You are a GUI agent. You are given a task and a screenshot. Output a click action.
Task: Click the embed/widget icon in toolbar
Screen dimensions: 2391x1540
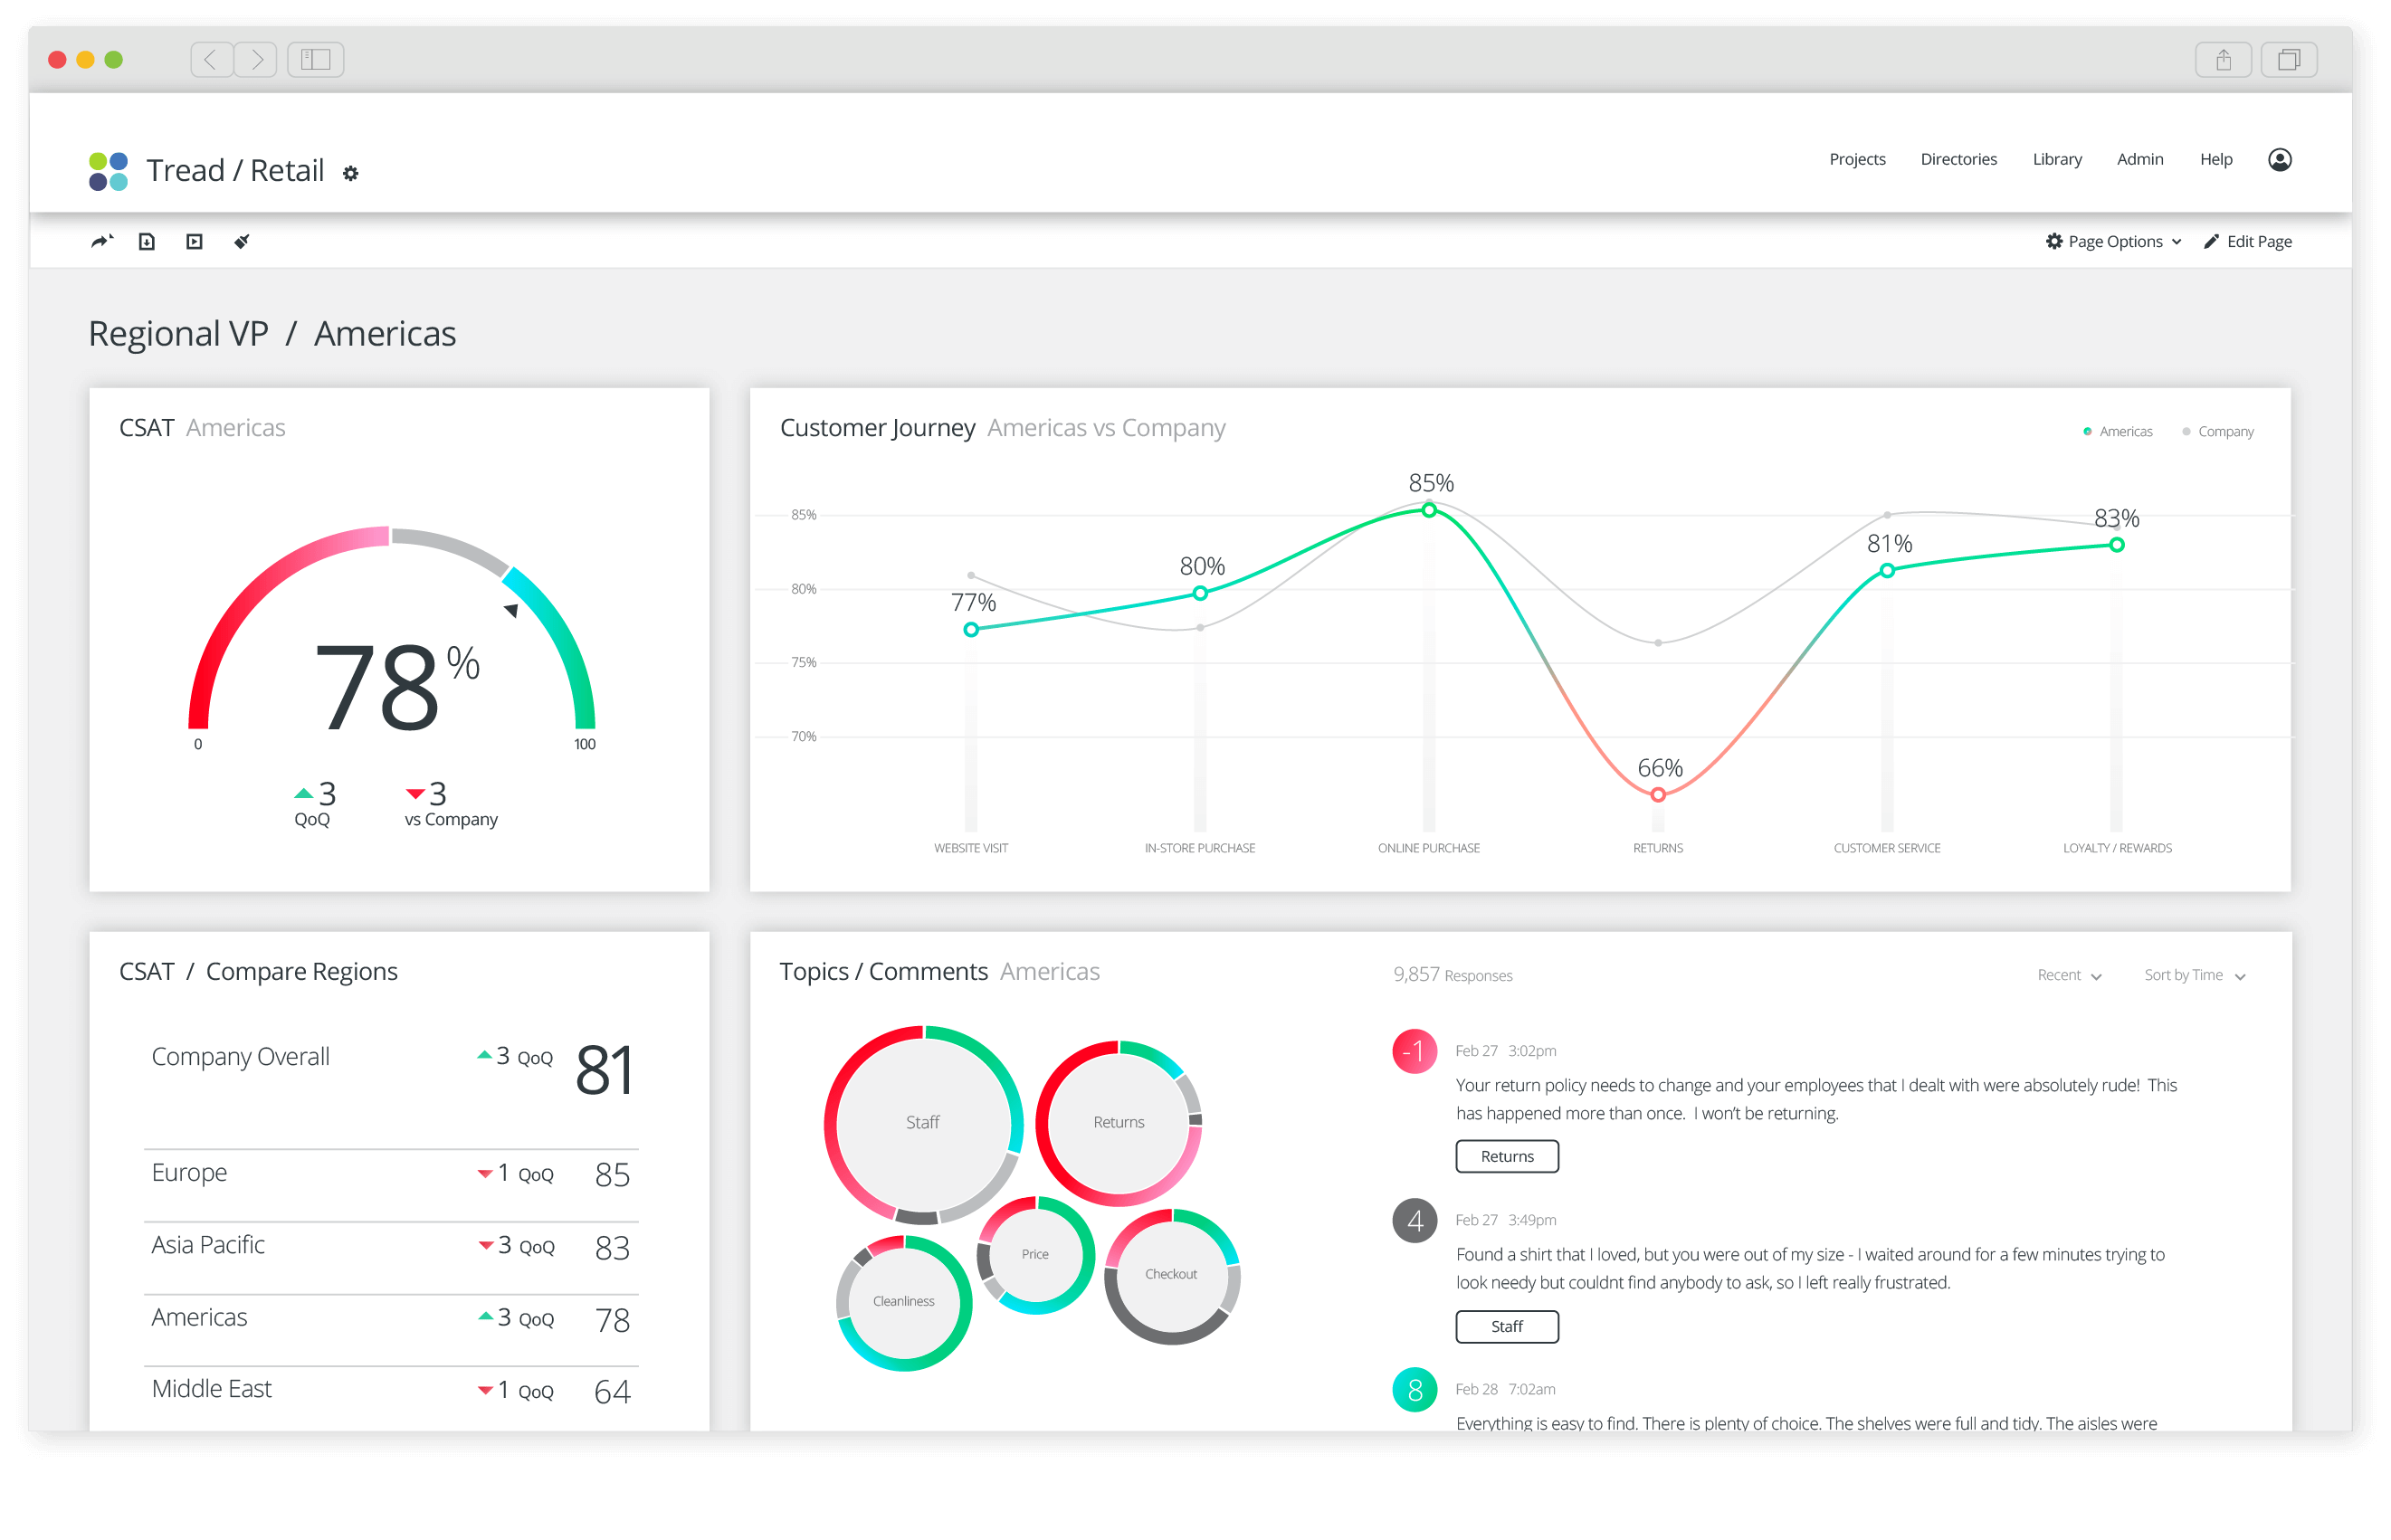195,241
